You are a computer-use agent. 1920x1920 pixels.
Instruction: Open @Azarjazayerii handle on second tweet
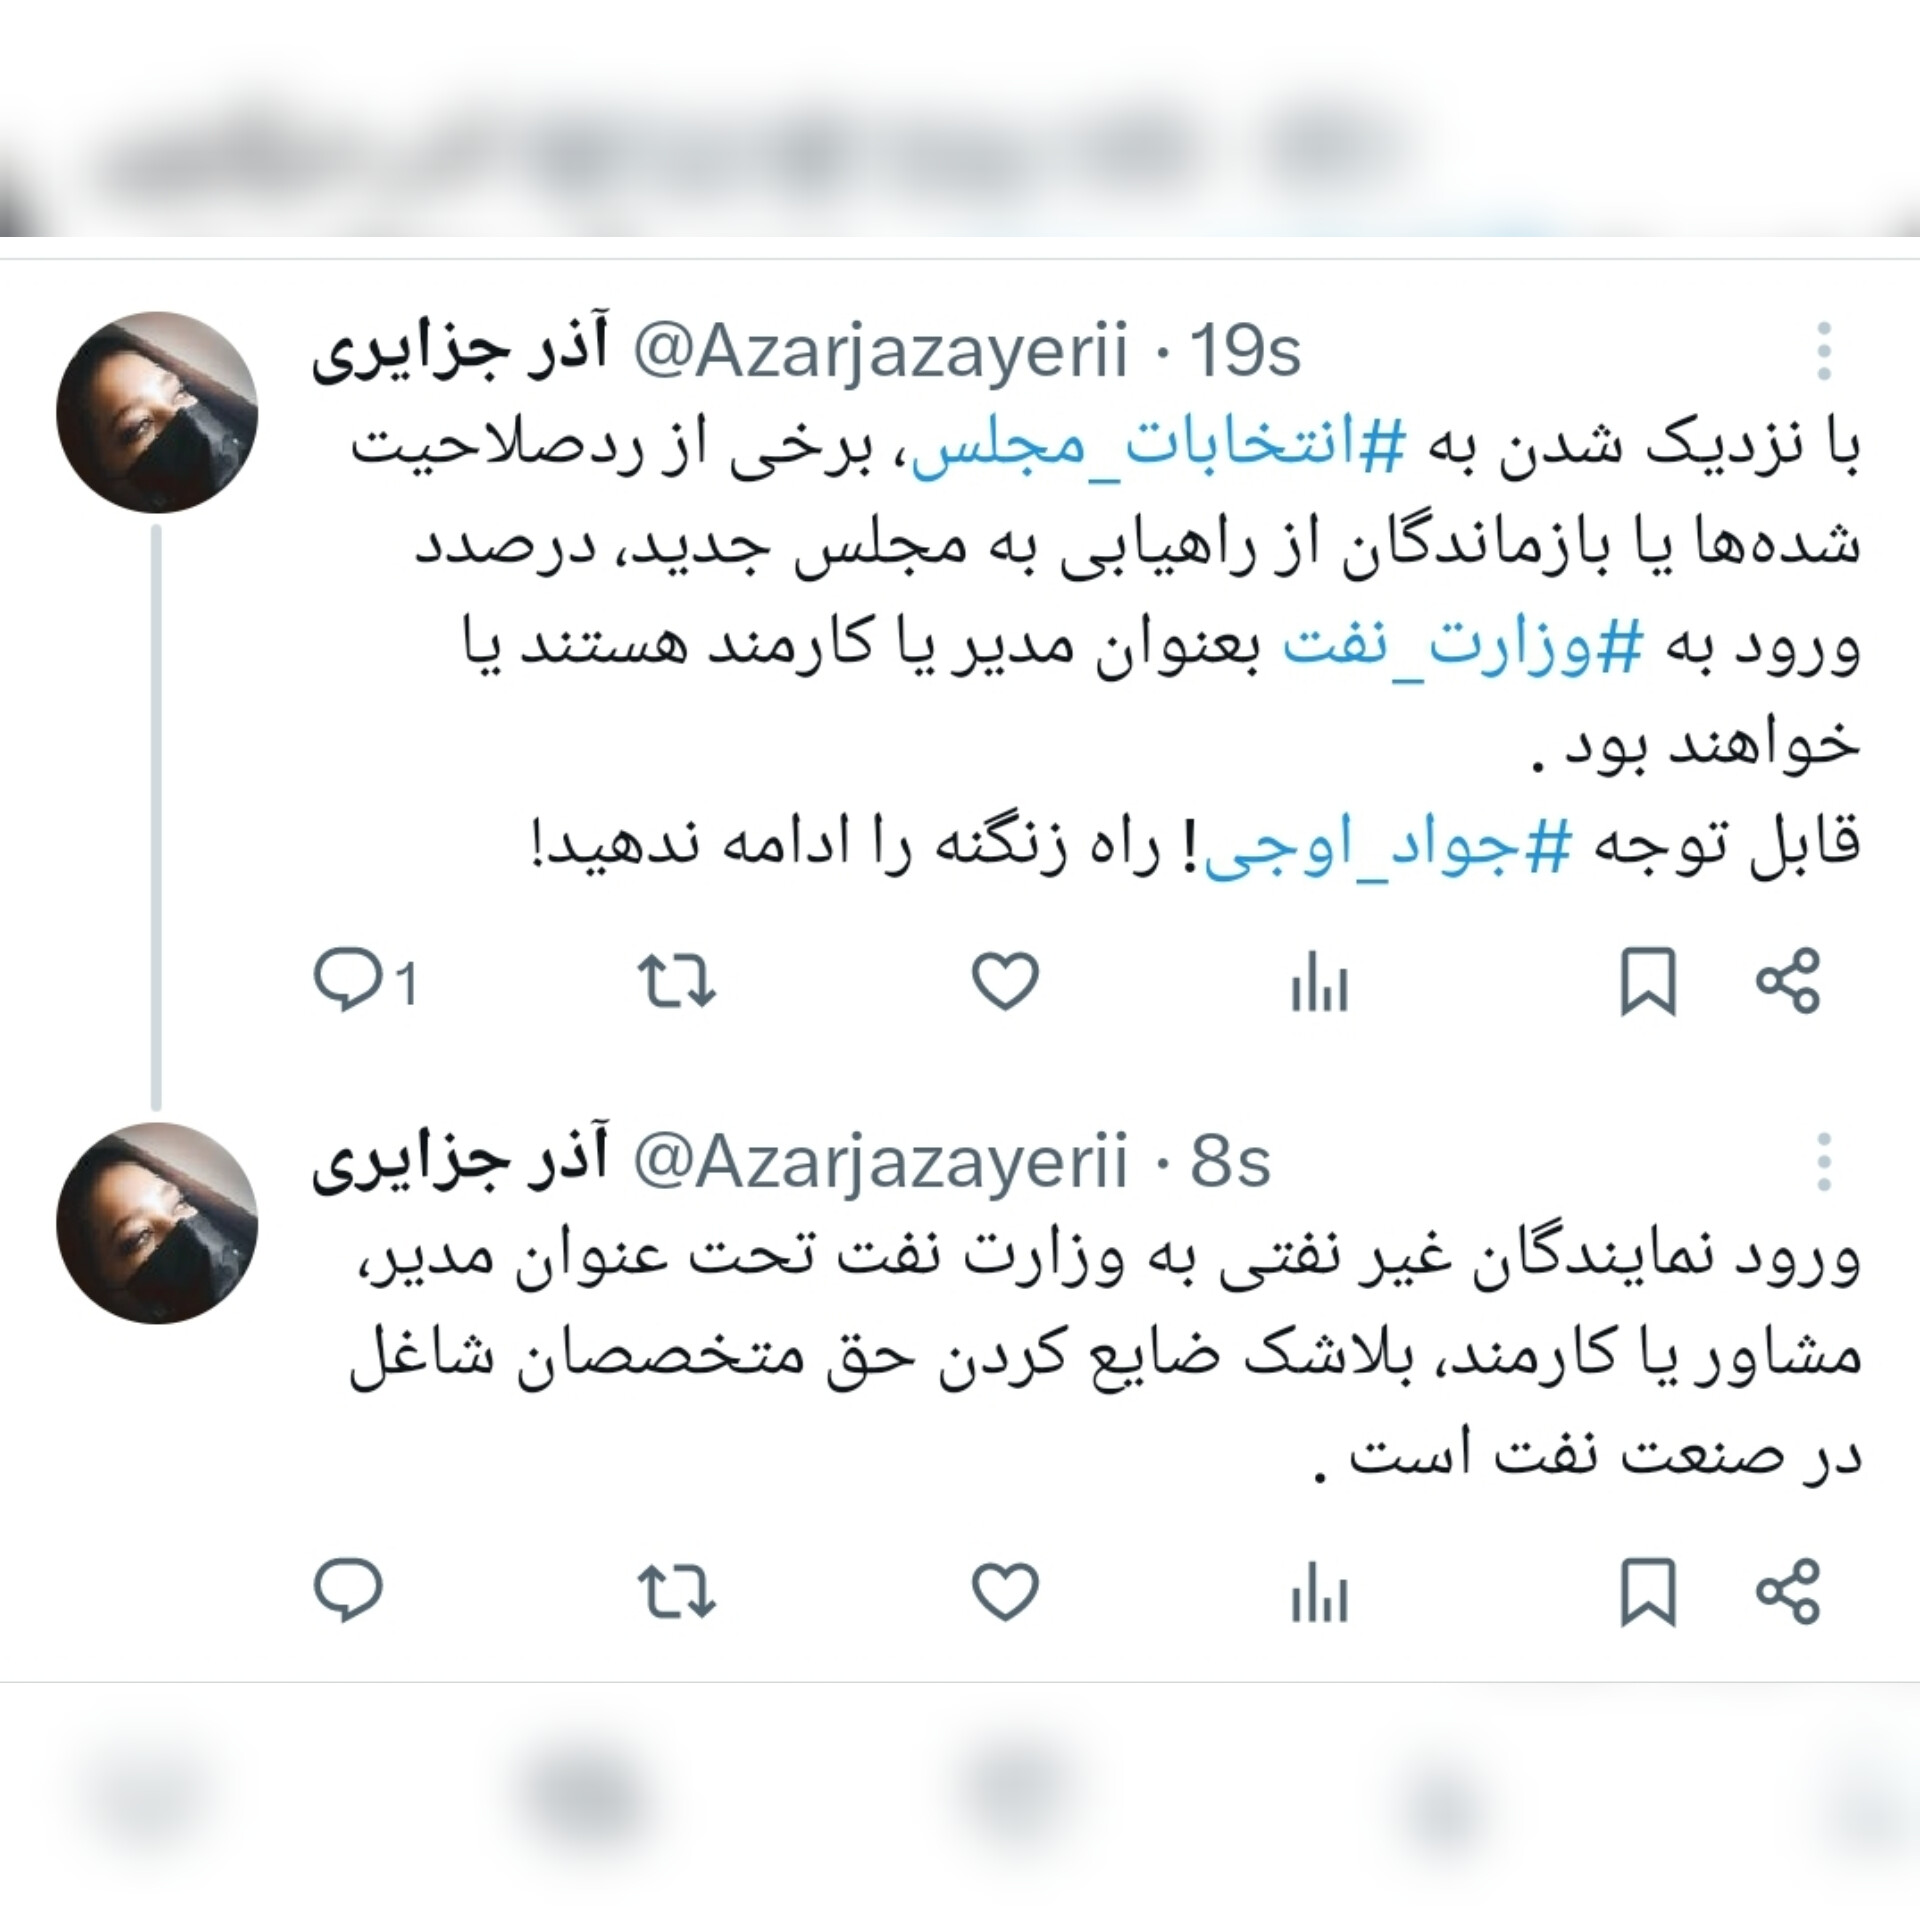coord(881,1162)
